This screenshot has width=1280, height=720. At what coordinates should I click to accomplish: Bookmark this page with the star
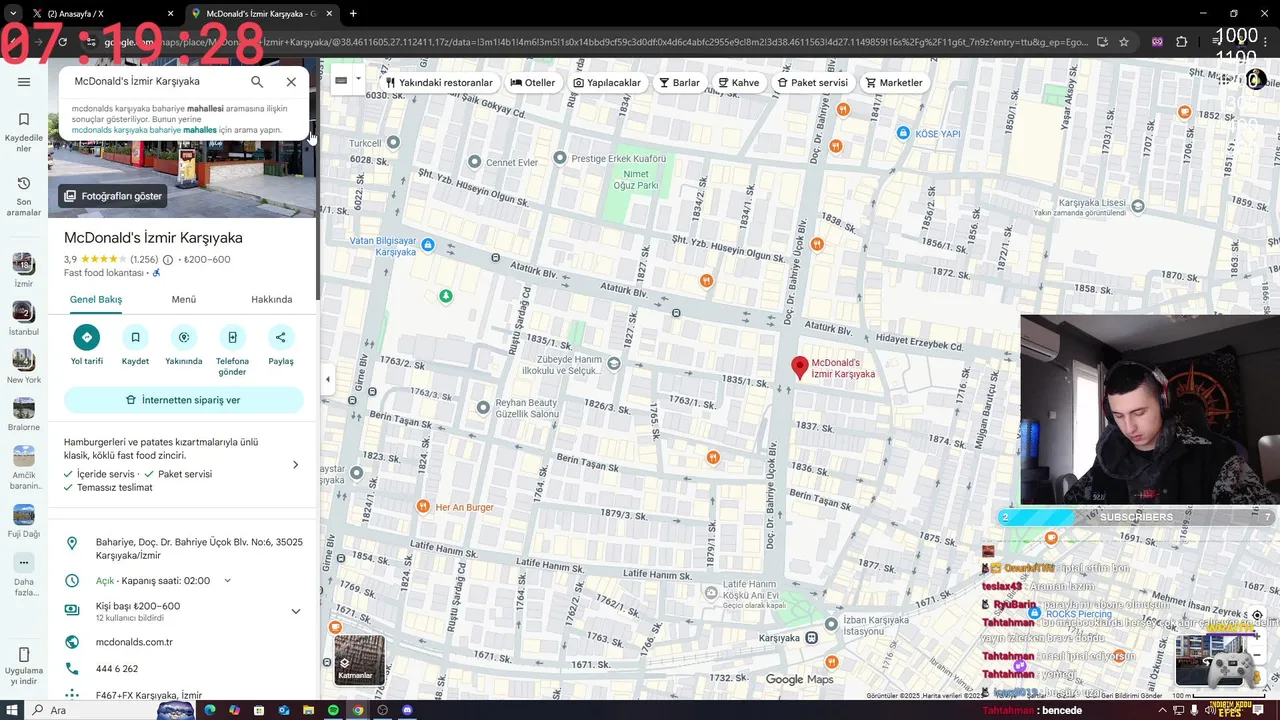coord(1124,42)
